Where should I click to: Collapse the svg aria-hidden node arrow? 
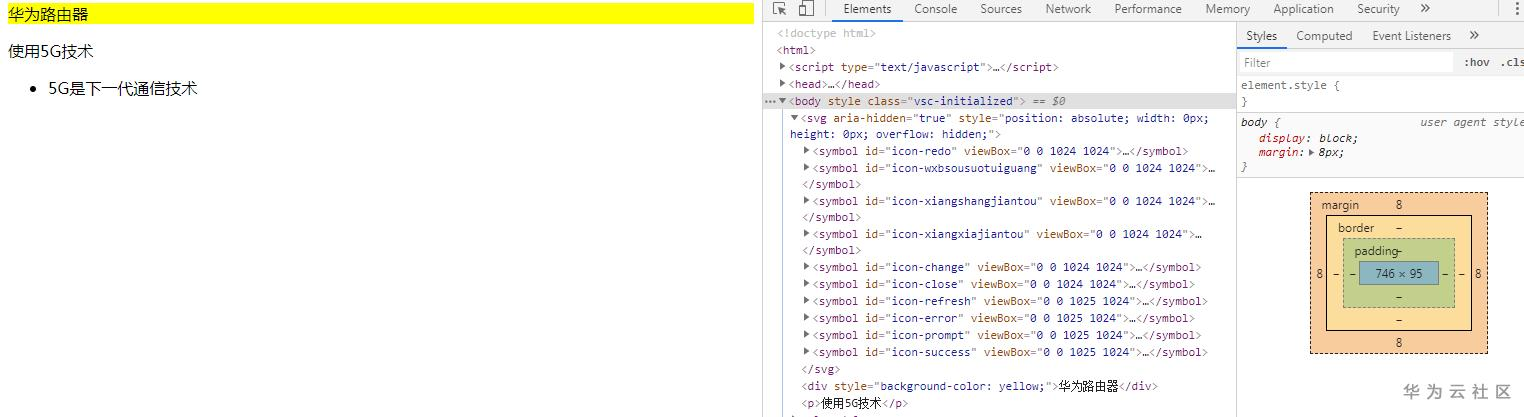click(795, 118)
